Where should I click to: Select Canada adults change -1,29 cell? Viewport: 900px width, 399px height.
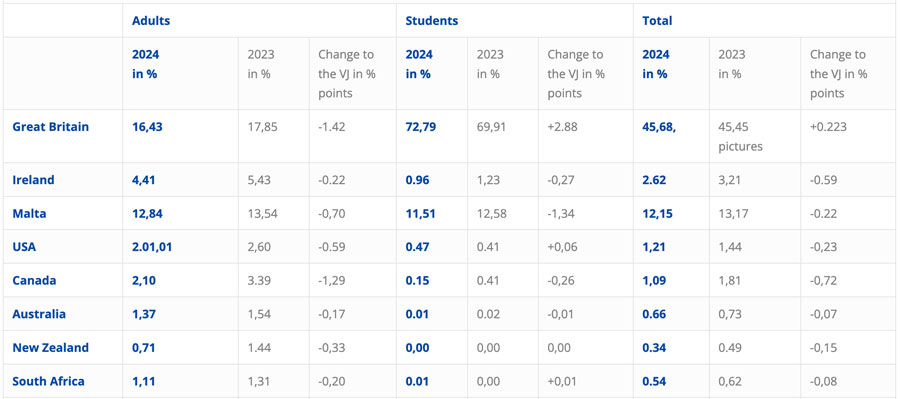(332, 281)
